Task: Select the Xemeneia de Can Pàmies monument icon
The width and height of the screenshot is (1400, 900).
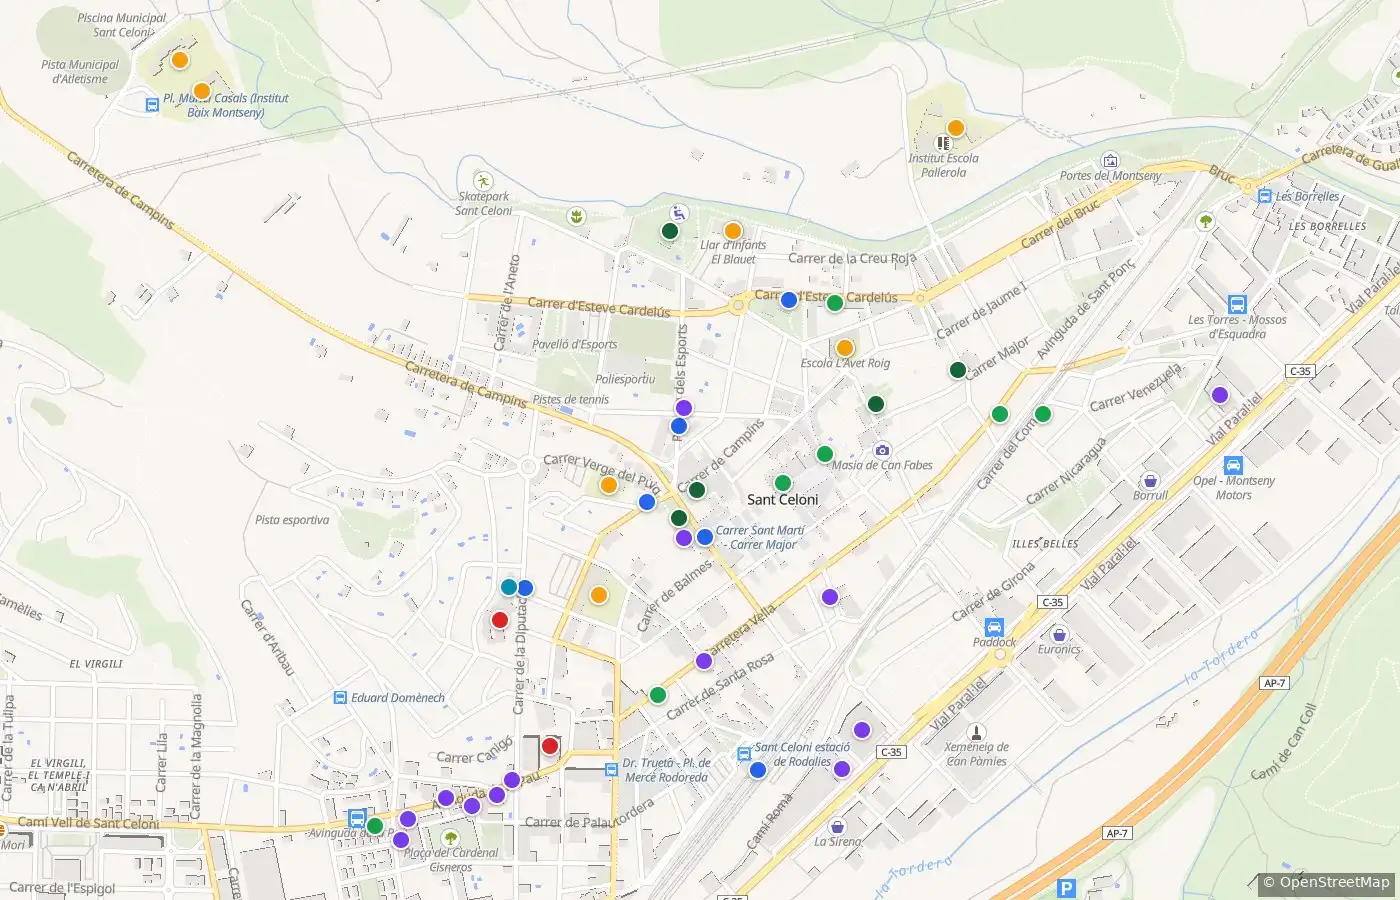Action: 976,732
